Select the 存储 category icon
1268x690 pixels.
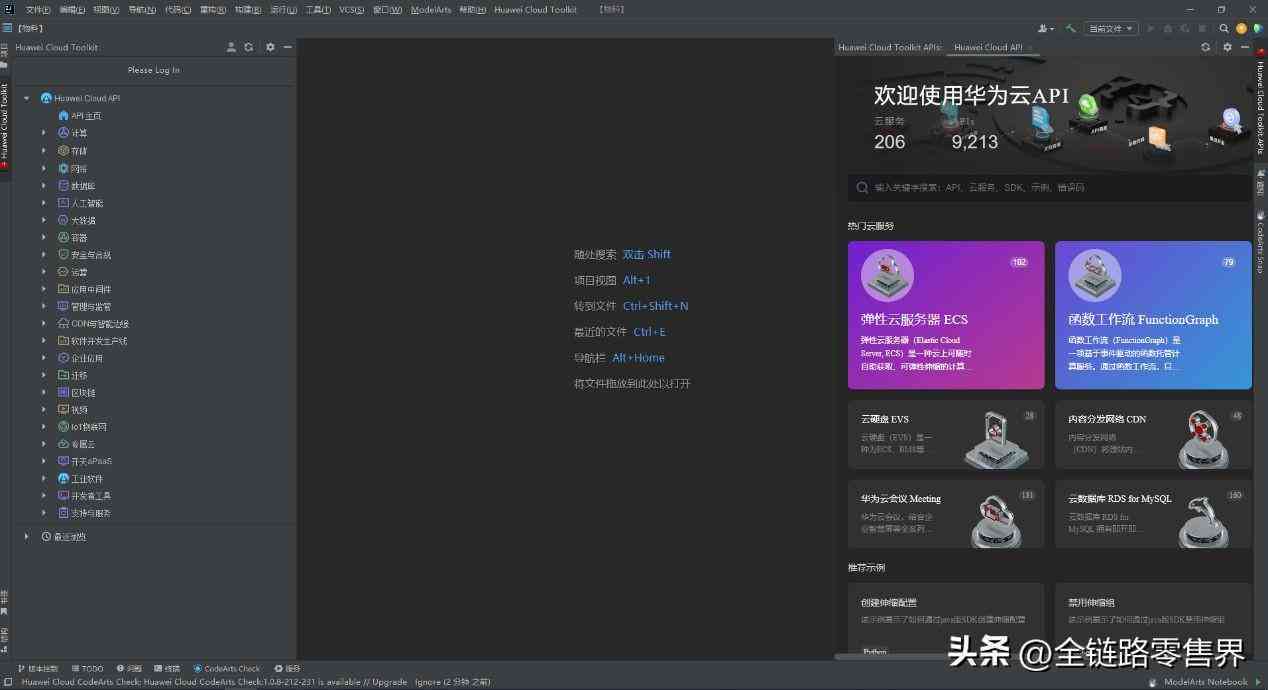click(63, 150)
